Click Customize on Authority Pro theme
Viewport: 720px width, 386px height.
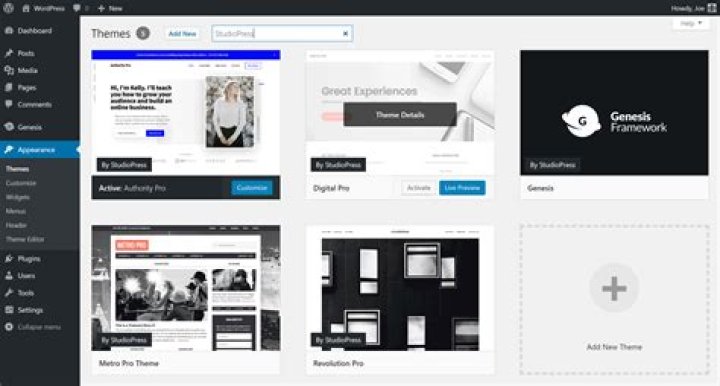tap(252, 188)
